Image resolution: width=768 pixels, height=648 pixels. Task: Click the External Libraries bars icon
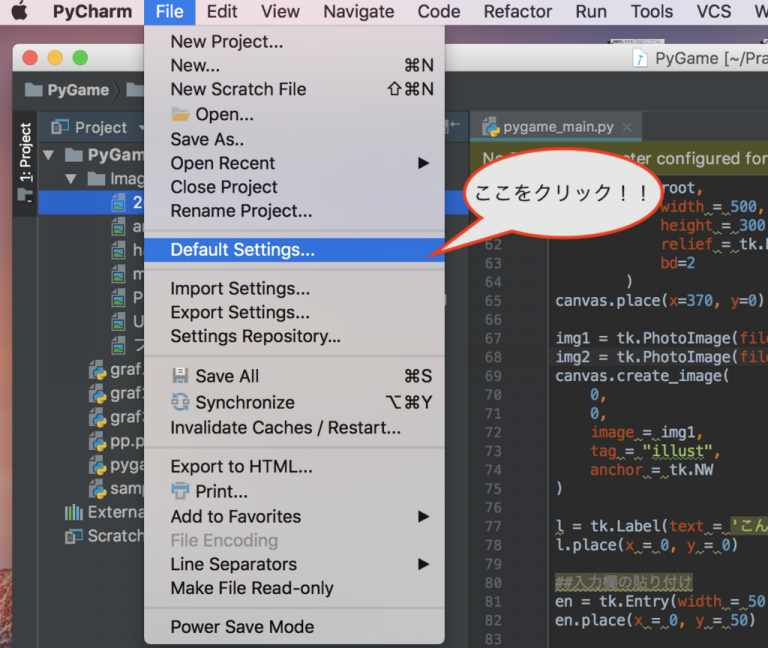tap(74, 512)
